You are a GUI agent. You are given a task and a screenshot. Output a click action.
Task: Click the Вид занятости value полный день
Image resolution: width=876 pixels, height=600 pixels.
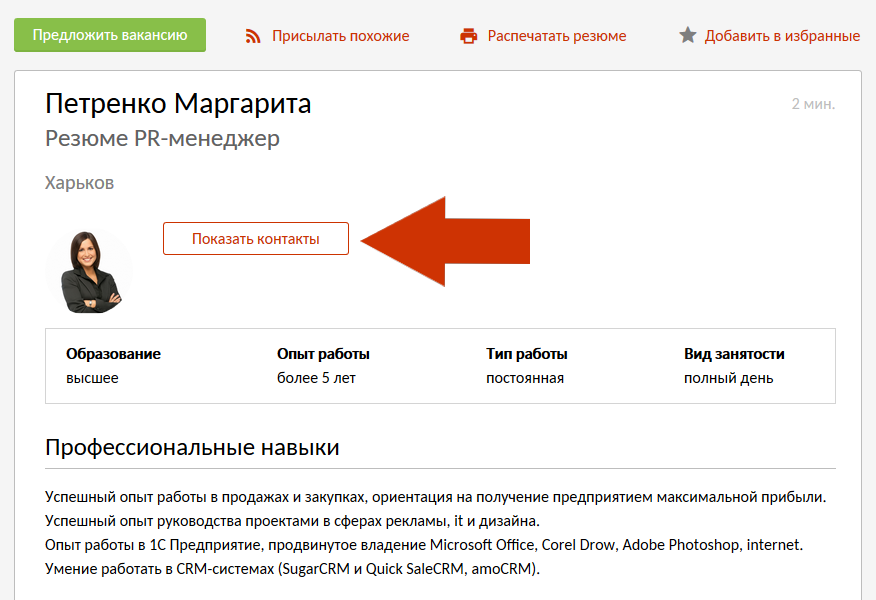(728, 378)
